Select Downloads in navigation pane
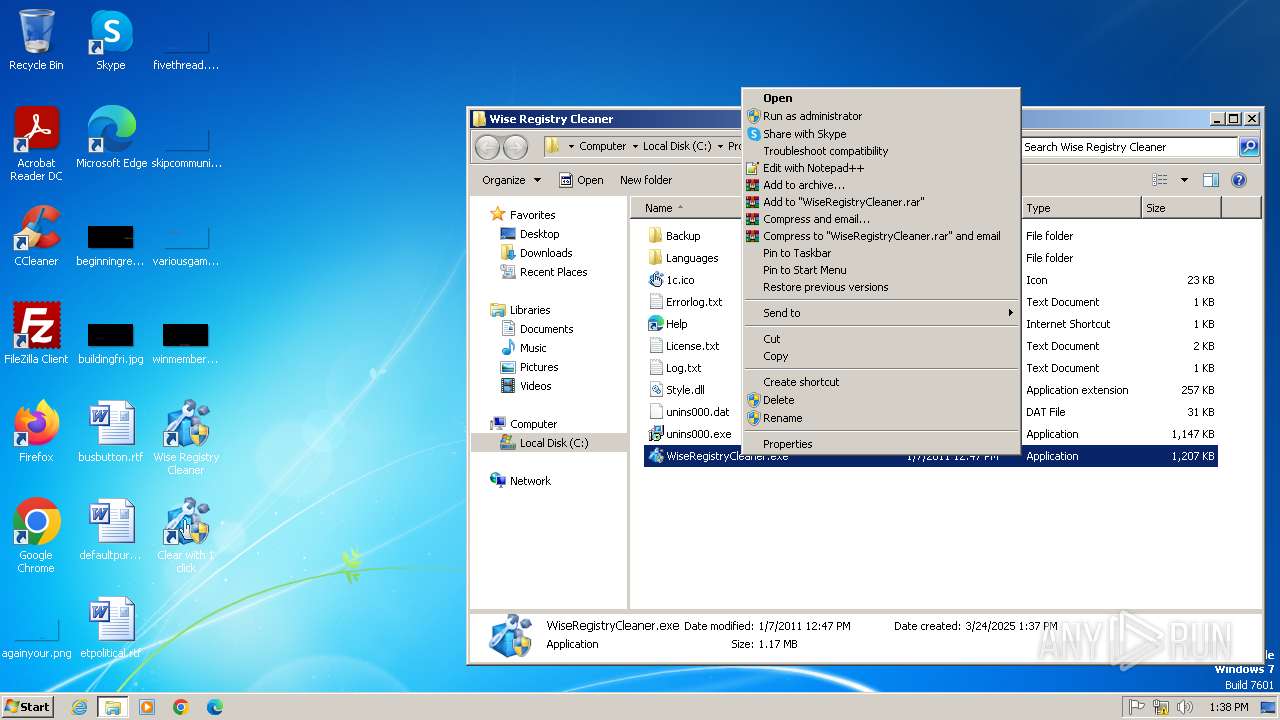The width and height of the screenshot is (1280, 720). (536, 253)
